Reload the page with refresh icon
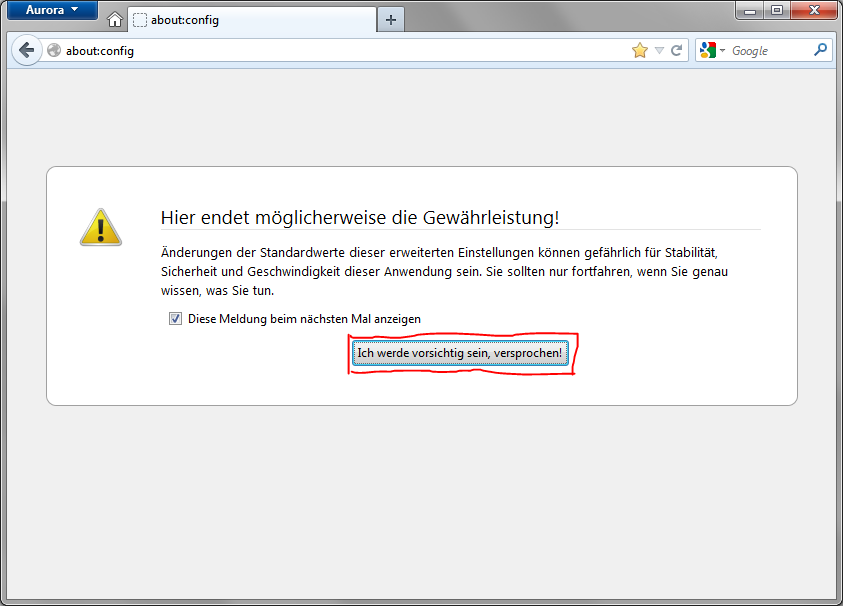 tap(677, 51)
